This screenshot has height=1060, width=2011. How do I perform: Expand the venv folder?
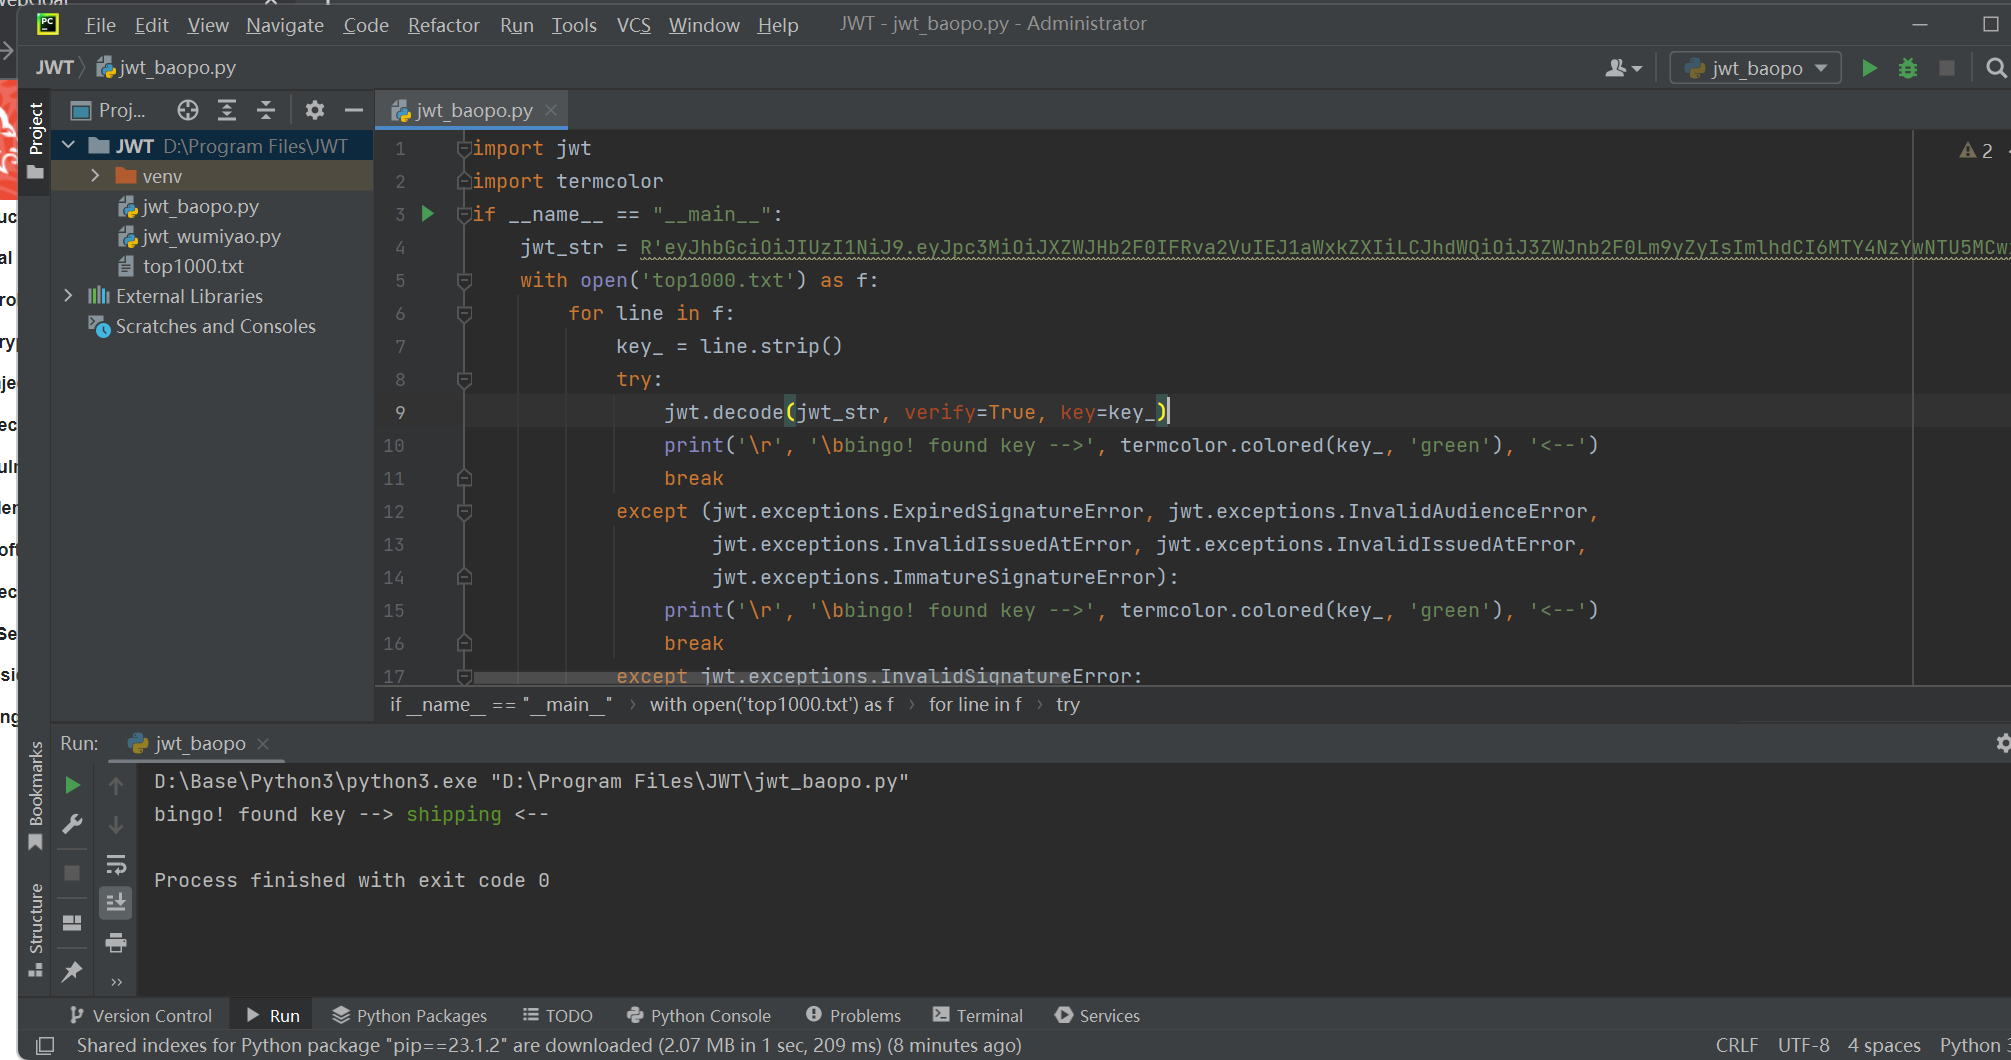point(95,176)
